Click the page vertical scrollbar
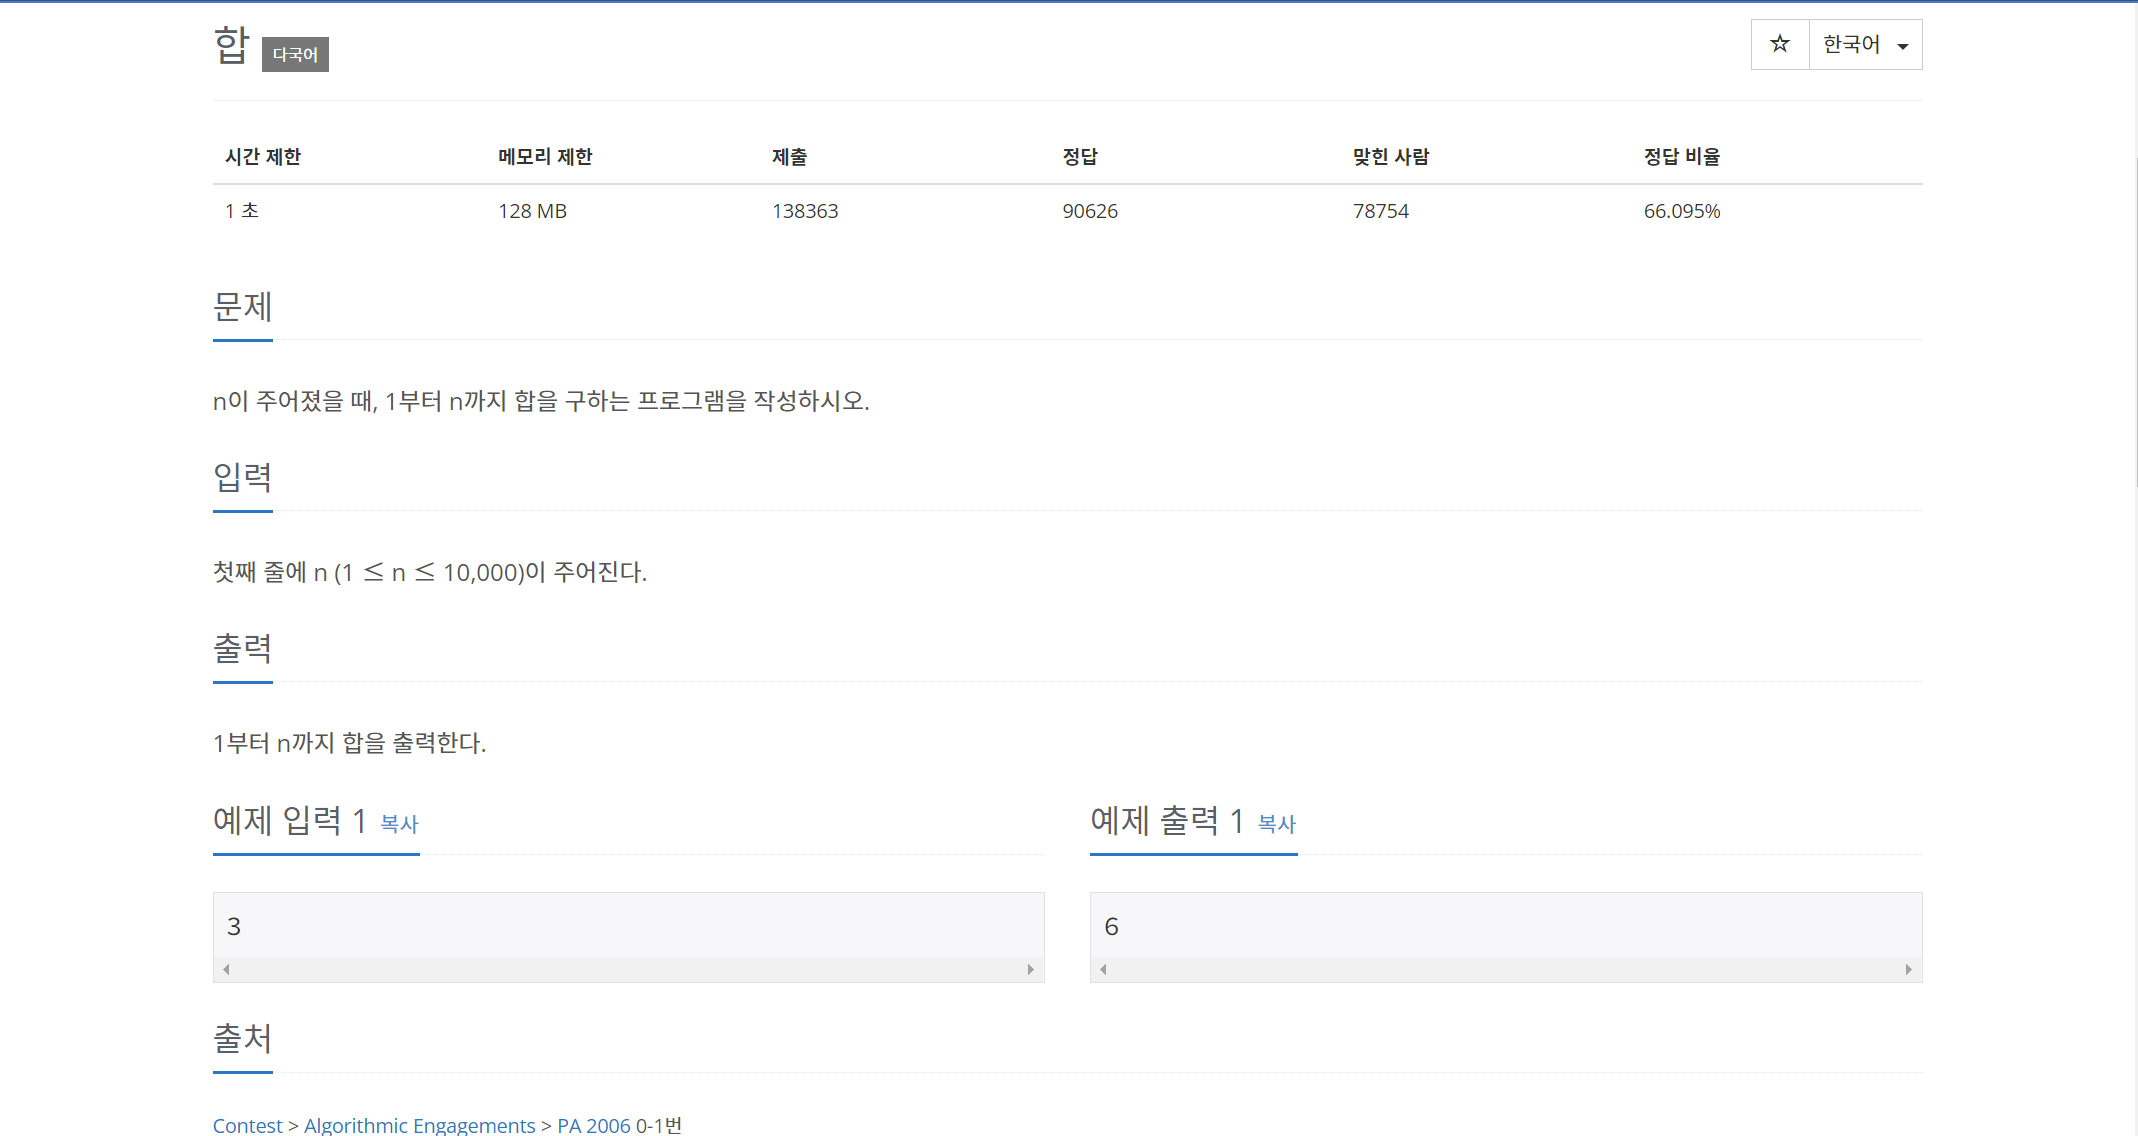Image resolution: width=2138 pixels, height=1136 pixels. click(x=2134, y=320)
